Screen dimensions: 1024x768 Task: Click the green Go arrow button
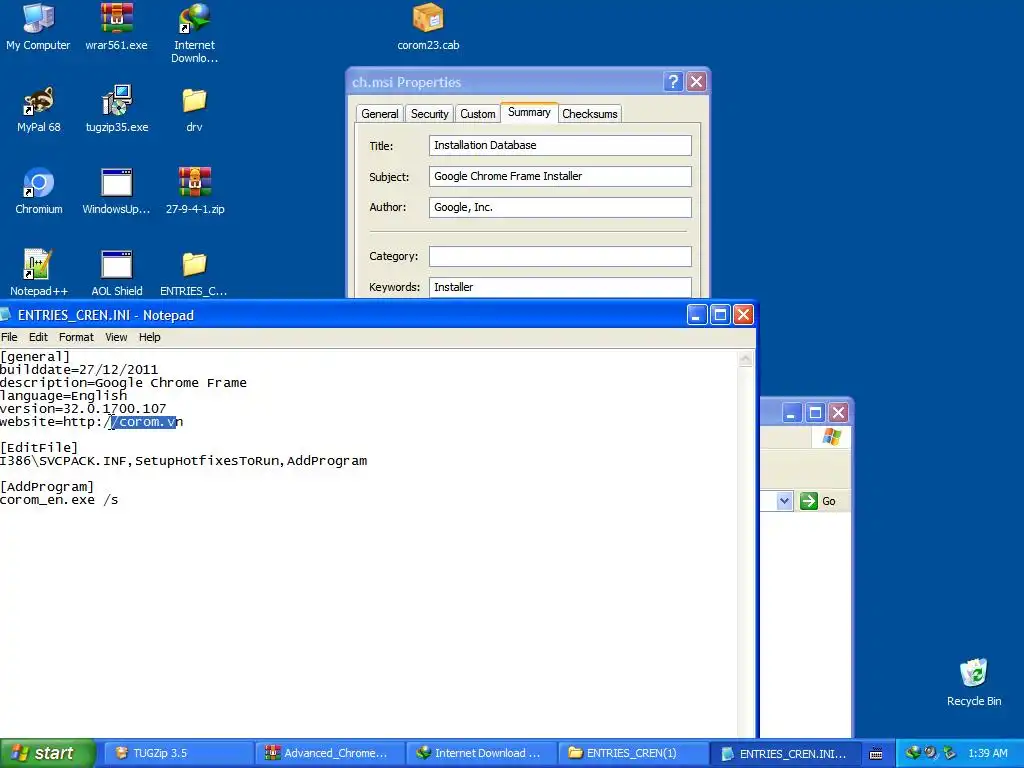click(809, 501)
